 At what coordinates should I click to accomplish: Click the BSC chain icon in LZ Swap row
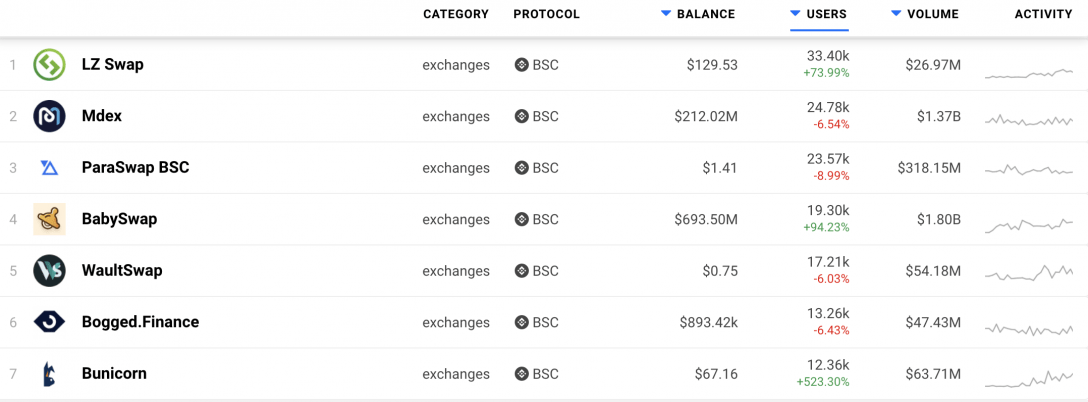pos(521,65)
